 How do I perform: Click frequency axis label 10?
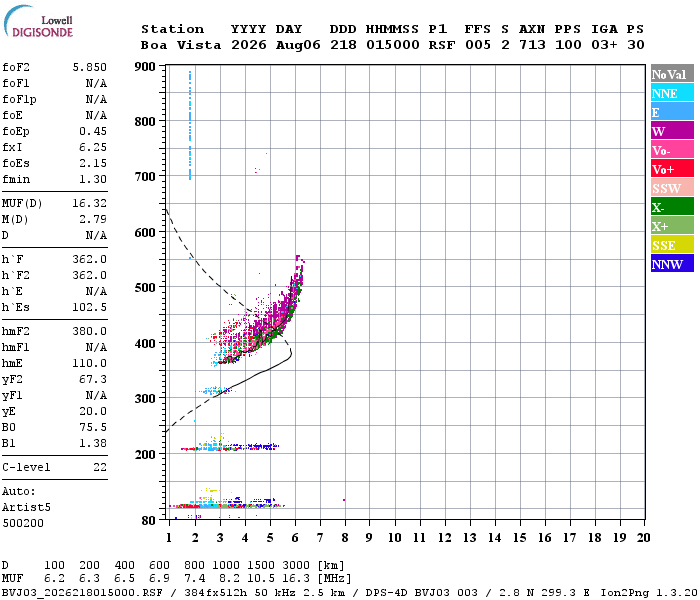(x=394, y=538)
